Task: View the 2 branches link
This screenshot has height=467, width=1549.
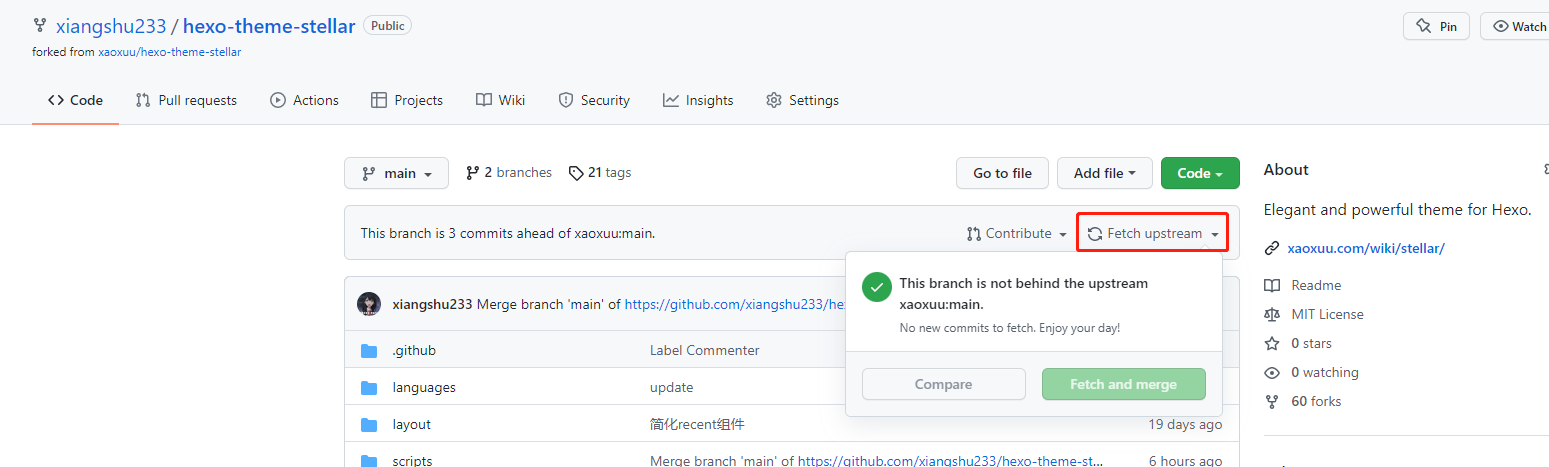Action: (509, 173)
